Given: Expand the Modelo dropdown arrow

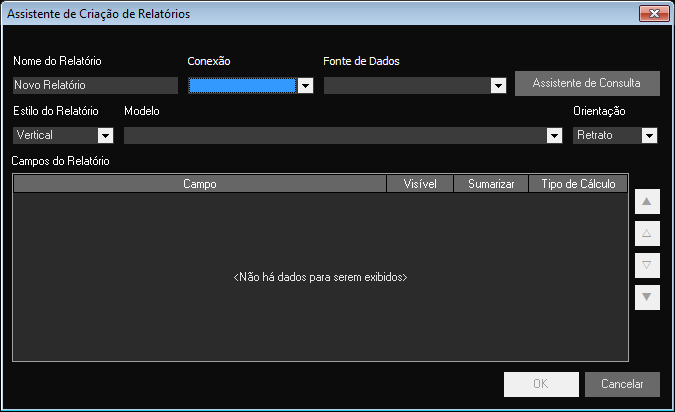Looking at the screenshot, I should pos(554,135).
